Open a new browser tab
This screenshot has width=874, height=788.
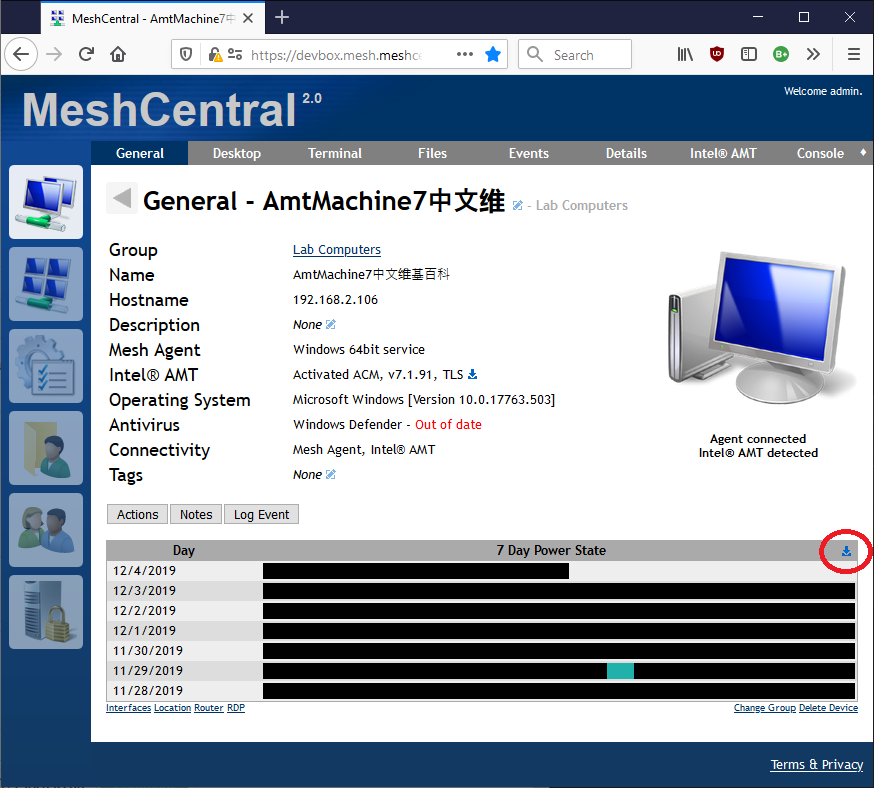(282, 17)
